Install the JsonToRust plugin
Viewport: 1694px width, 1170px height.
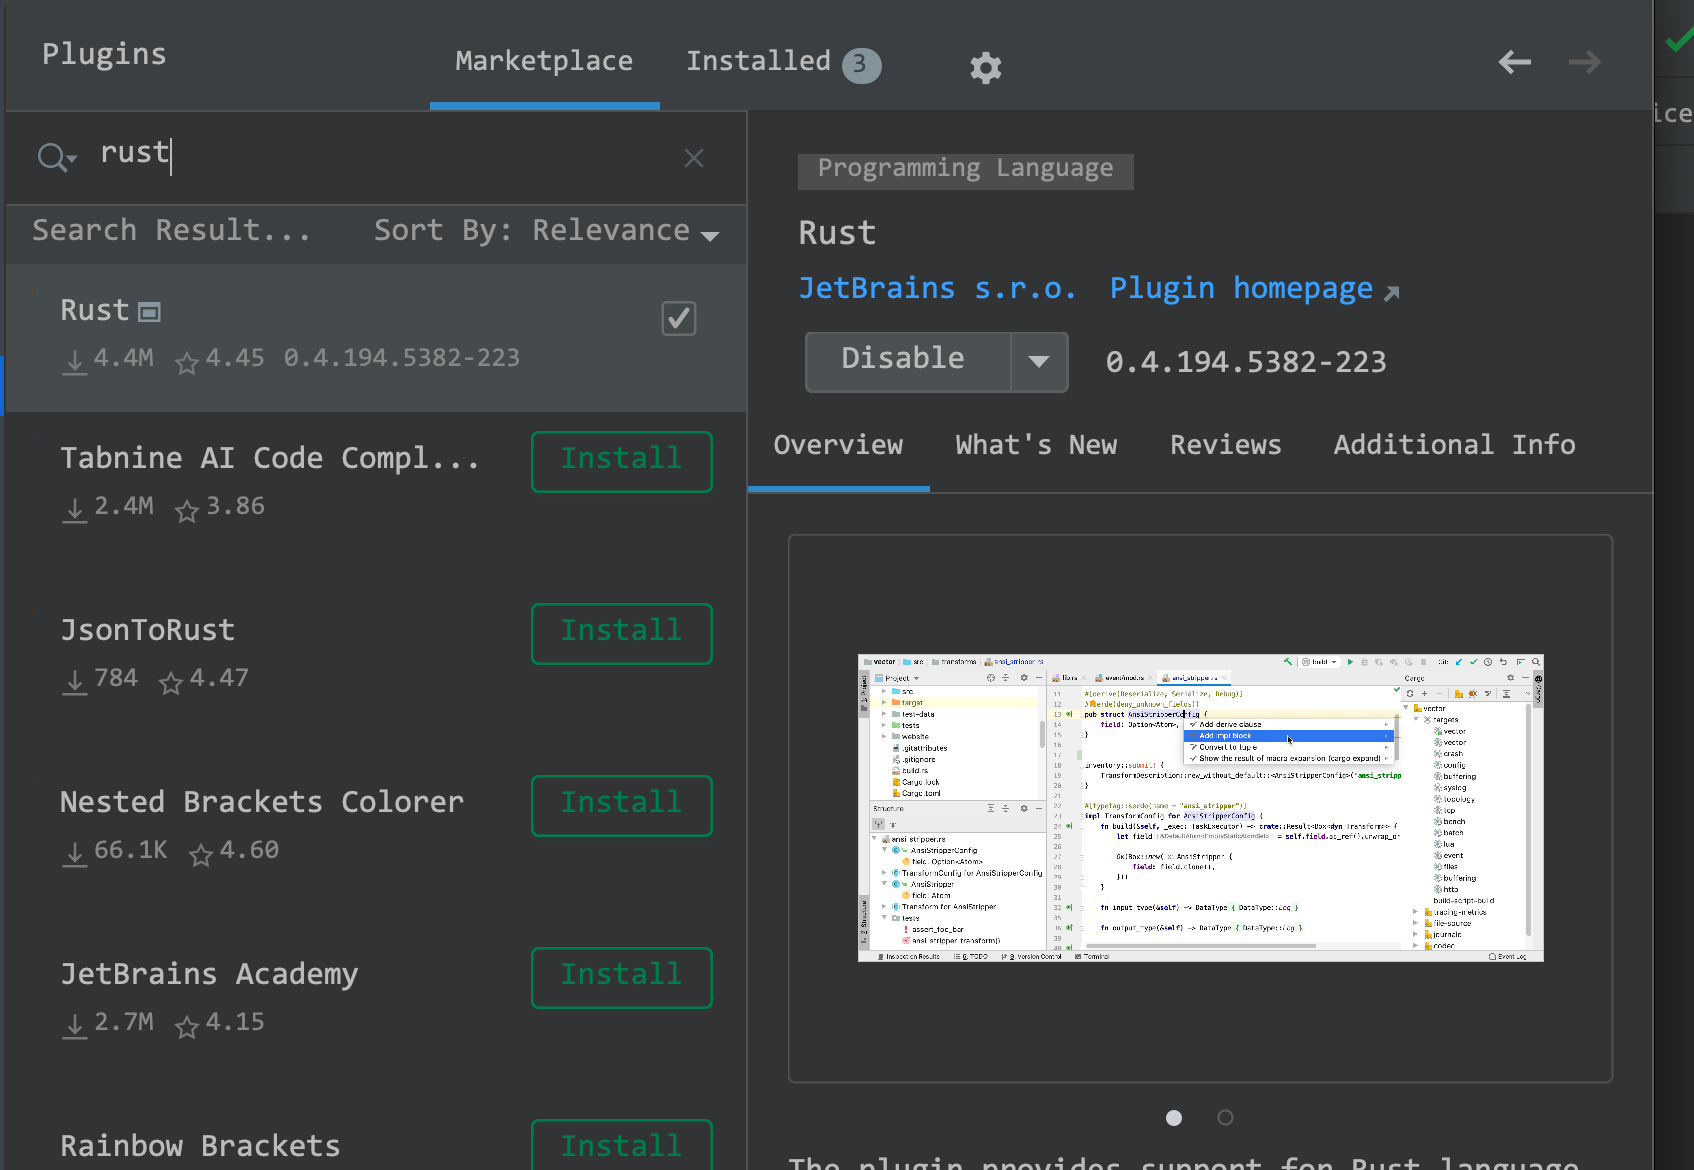point(621,633)
